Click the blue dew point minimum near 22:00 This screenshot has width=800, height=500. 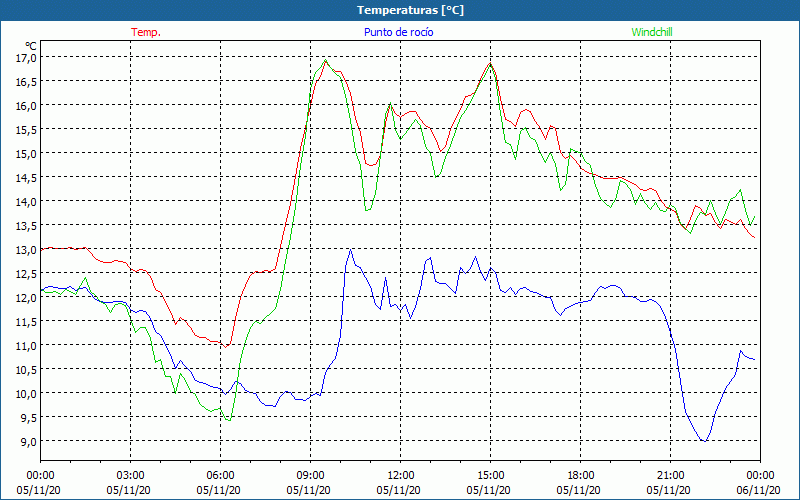point(705,440)
